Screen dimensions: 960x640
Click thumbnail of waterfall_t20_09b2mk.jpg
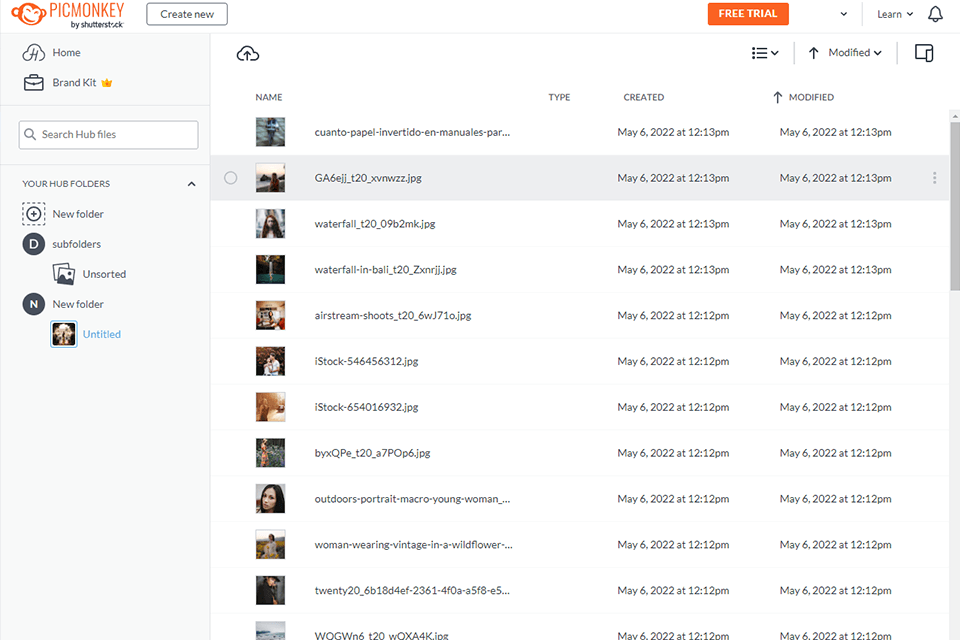[x=270, y=224]
